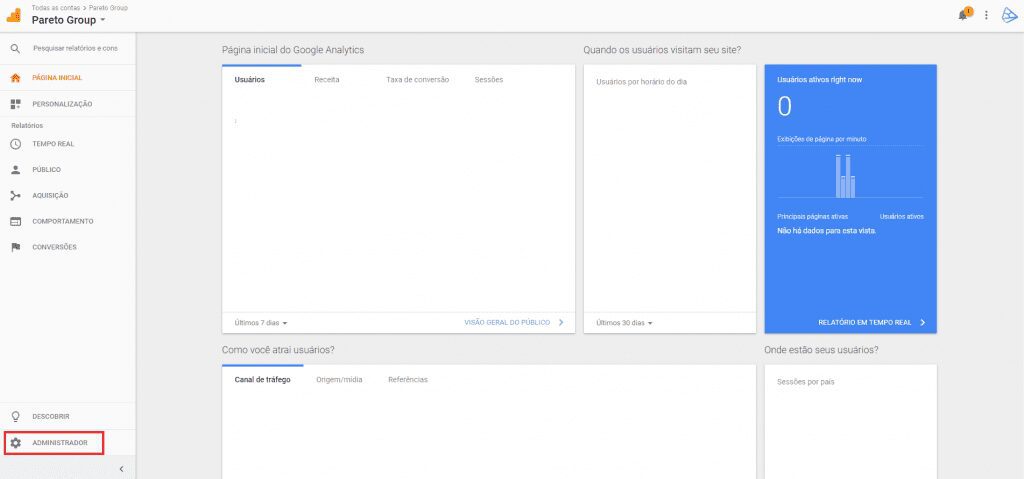
Task: Open Personalização dashboard icon
Action: 15,104
